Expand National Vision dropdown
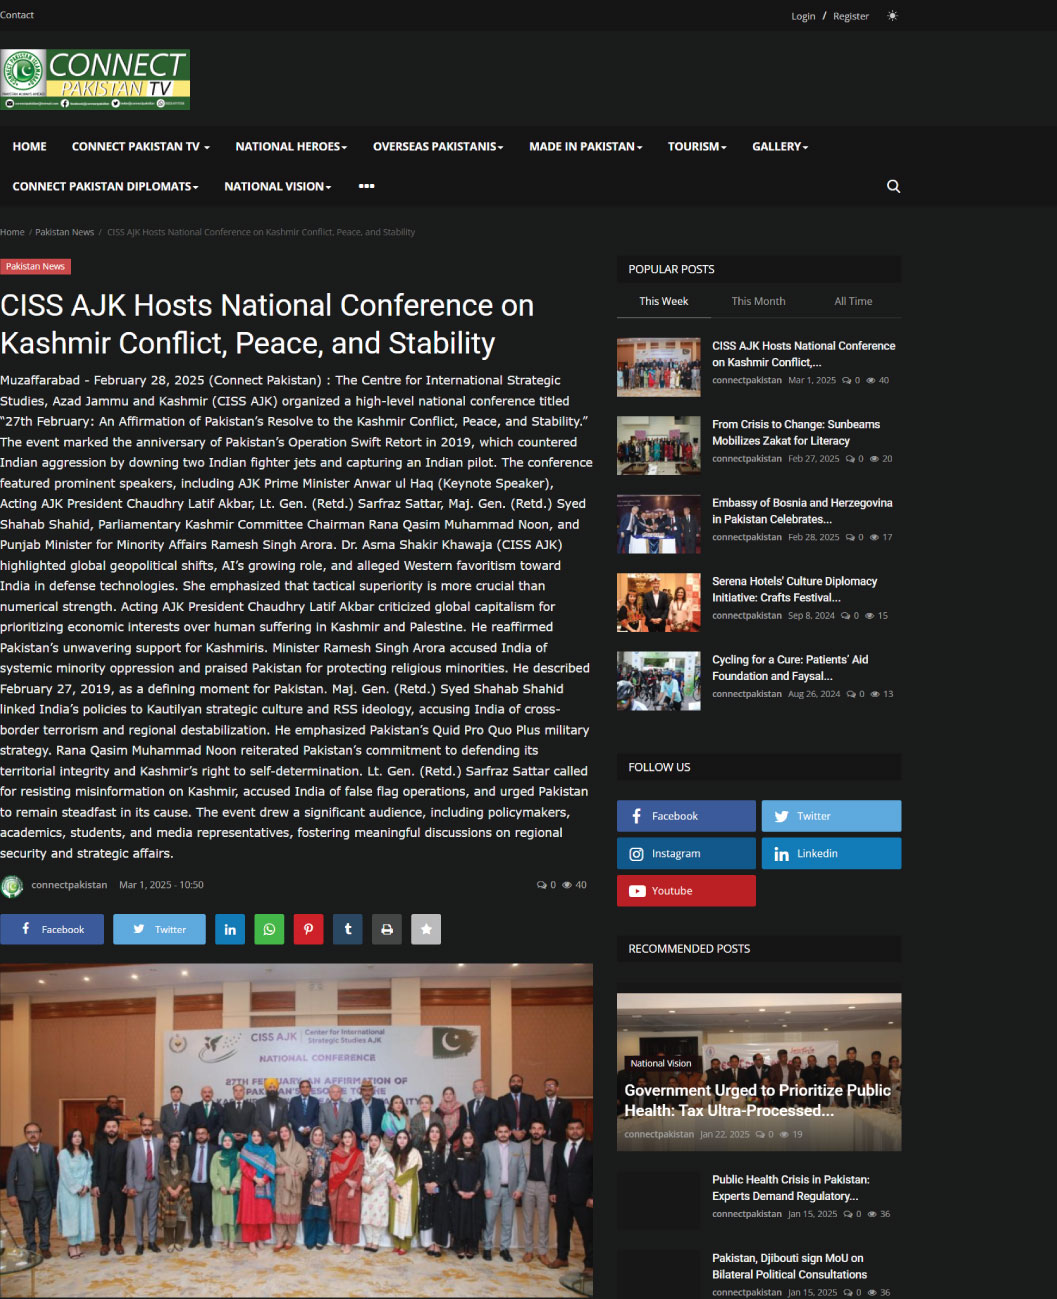Viewport: 1057px width, 1299px height. [277, 187]
